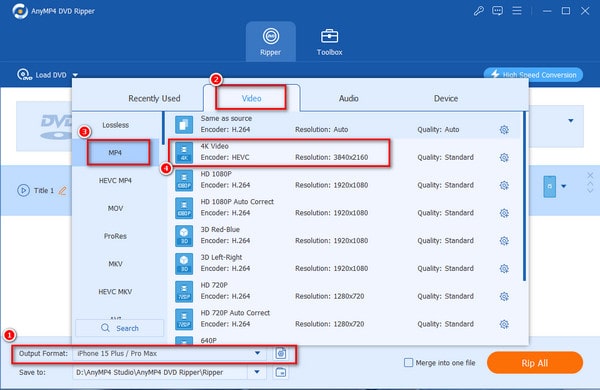This screenshot has height=390, width=600.
Task: Open settings gear for 3D Left-Right
Action: tap(504, 269)
